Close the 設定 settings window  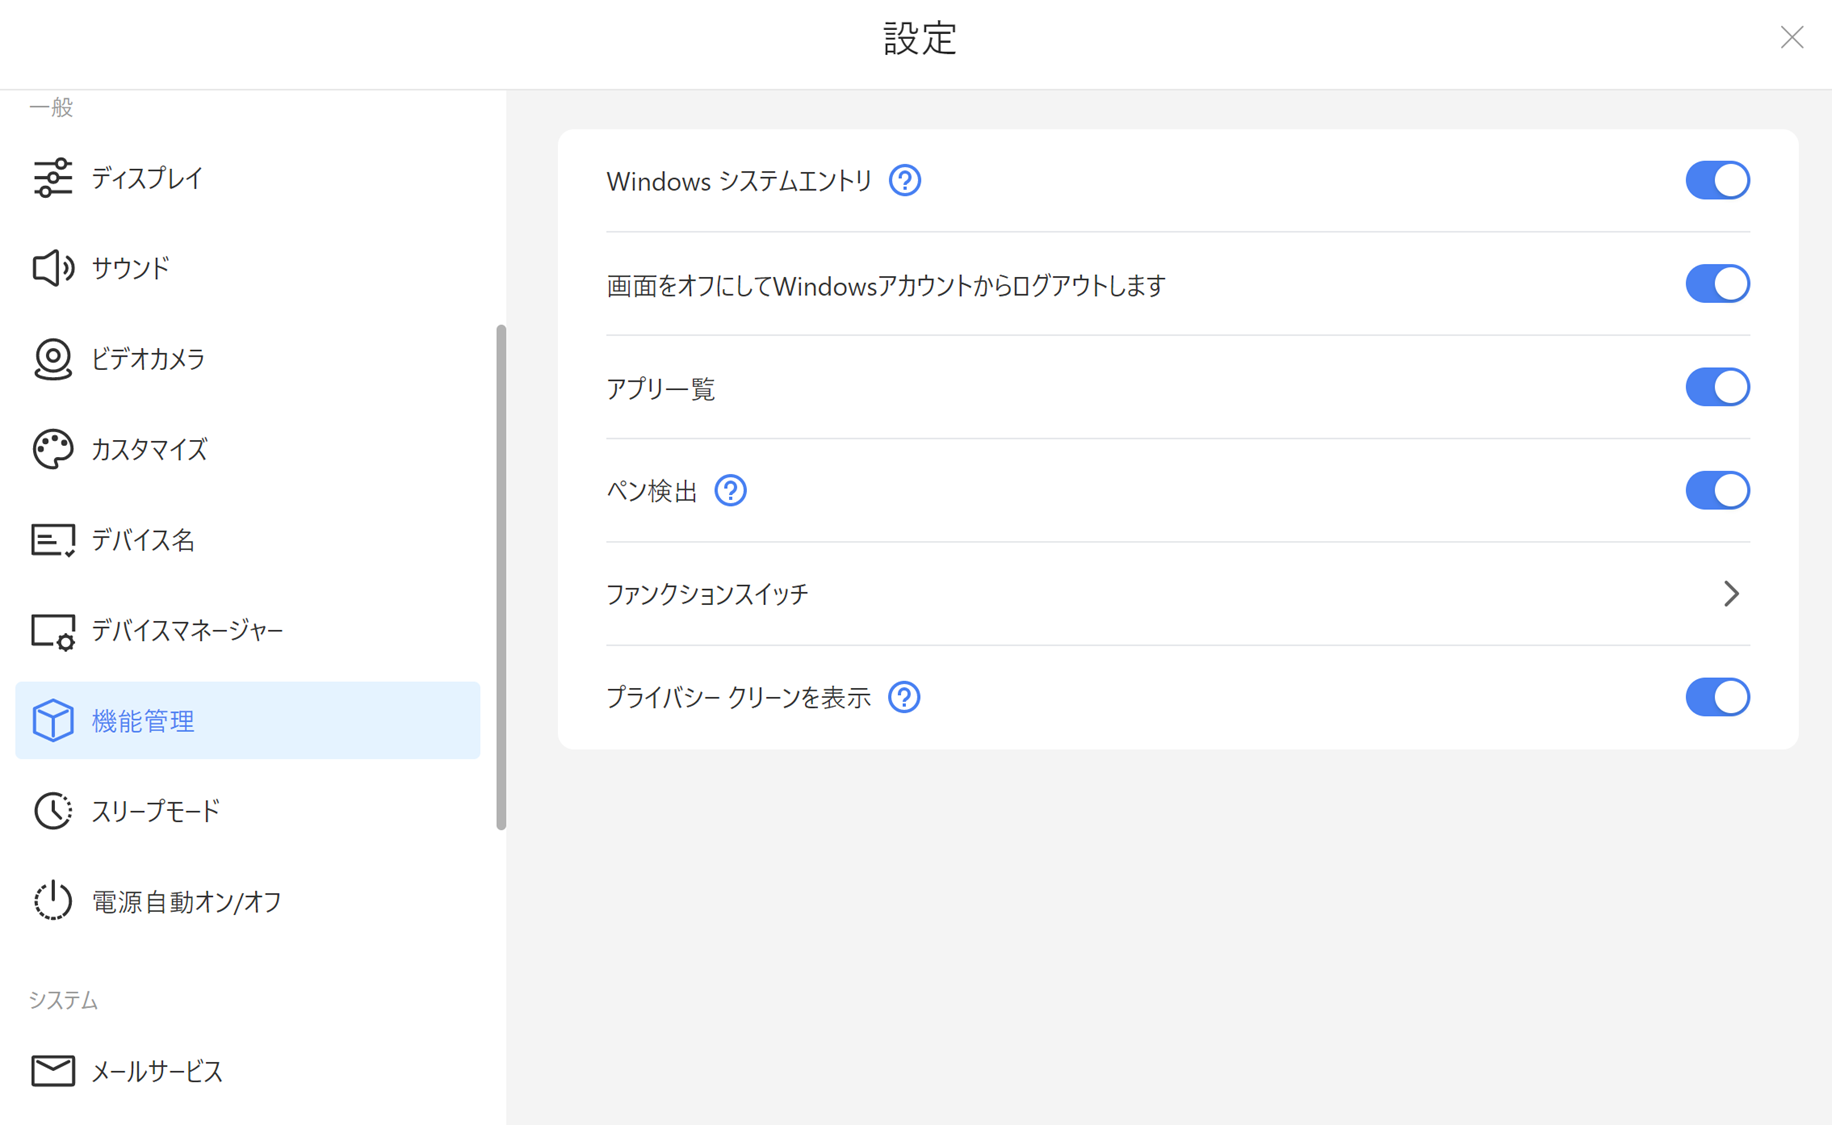(x=1791, y=38)
